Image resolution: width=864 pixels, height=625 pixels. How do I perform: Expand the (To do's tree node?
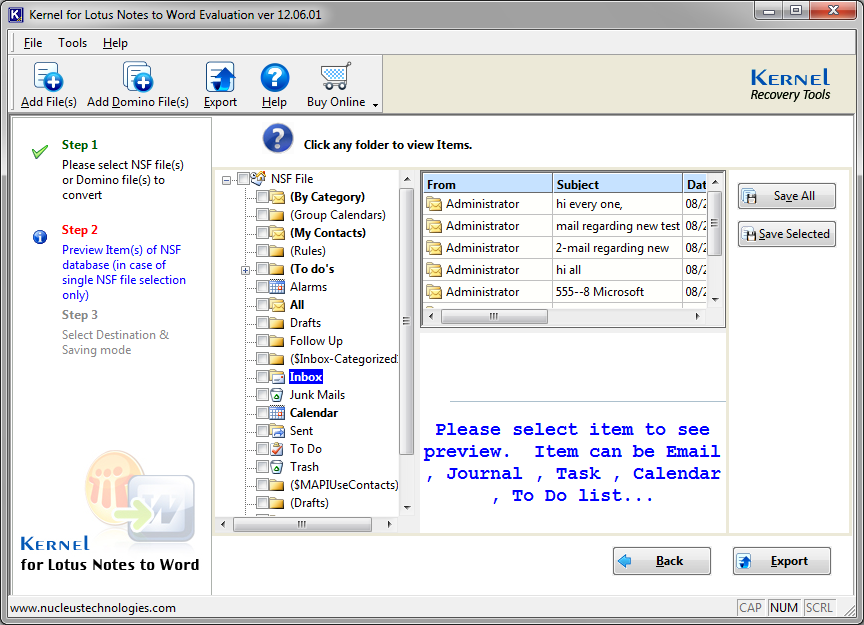[x=245, y=270]
